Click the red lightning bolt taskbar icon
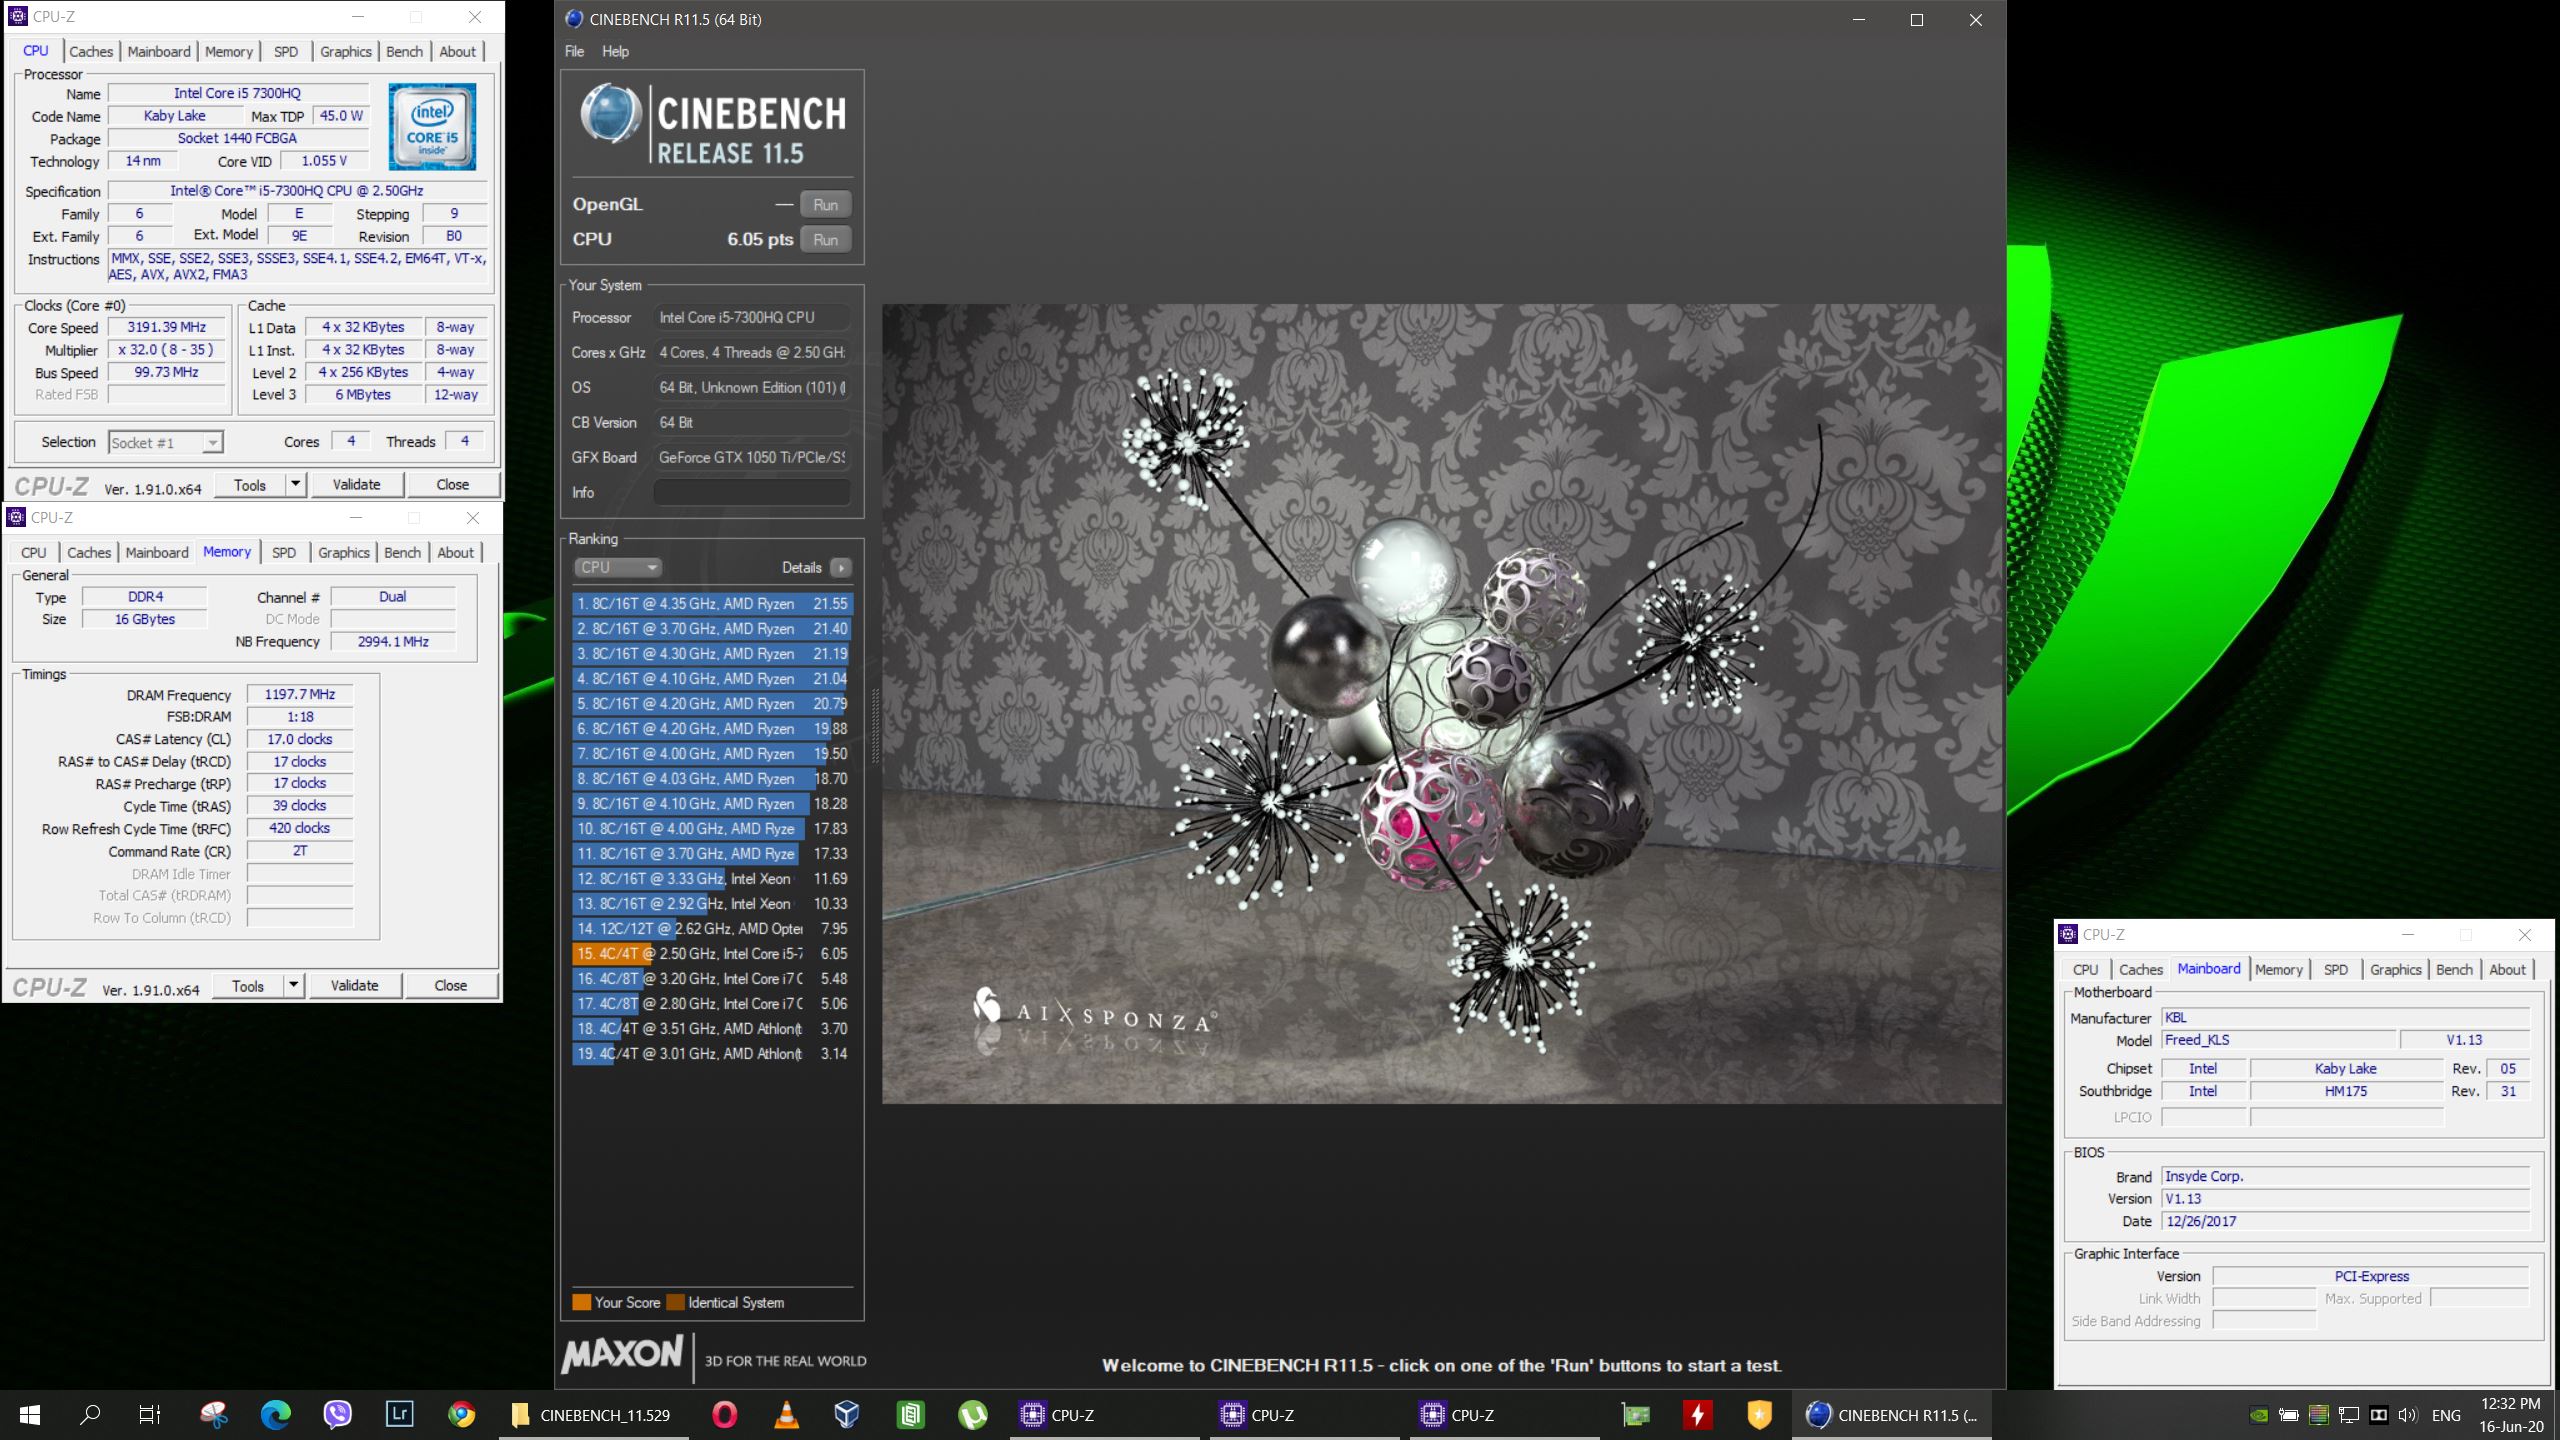2560x1440 pixels. pyautogui.click(x=1697, y=1415)
